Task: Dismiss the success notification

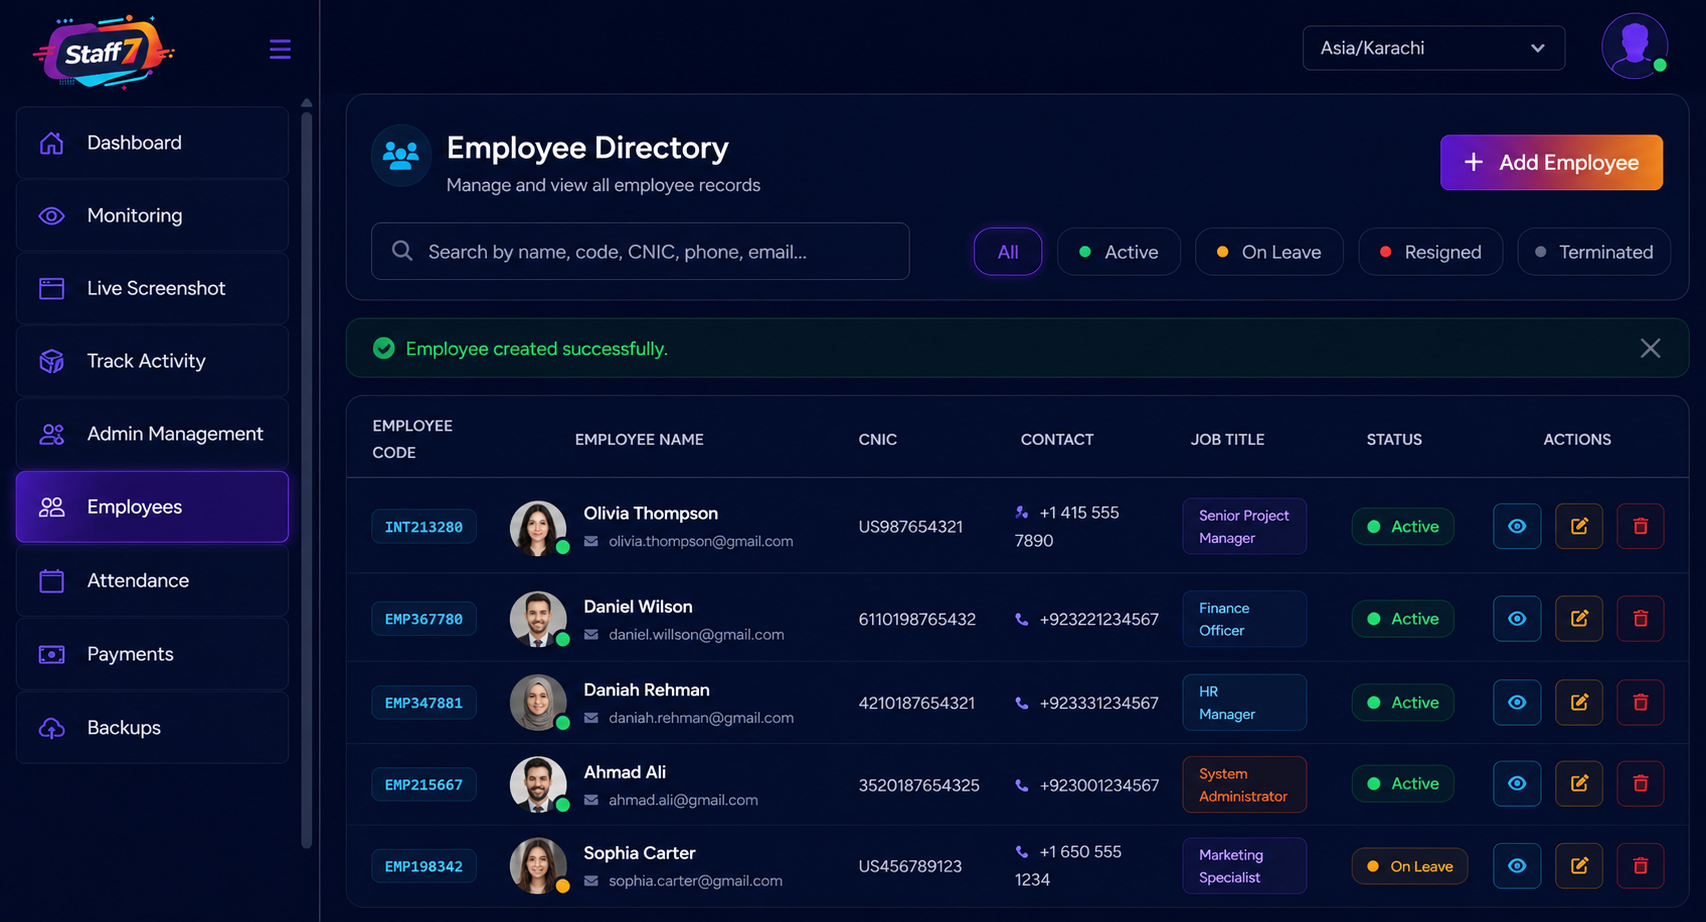Action: click(x=1650, y=348)
